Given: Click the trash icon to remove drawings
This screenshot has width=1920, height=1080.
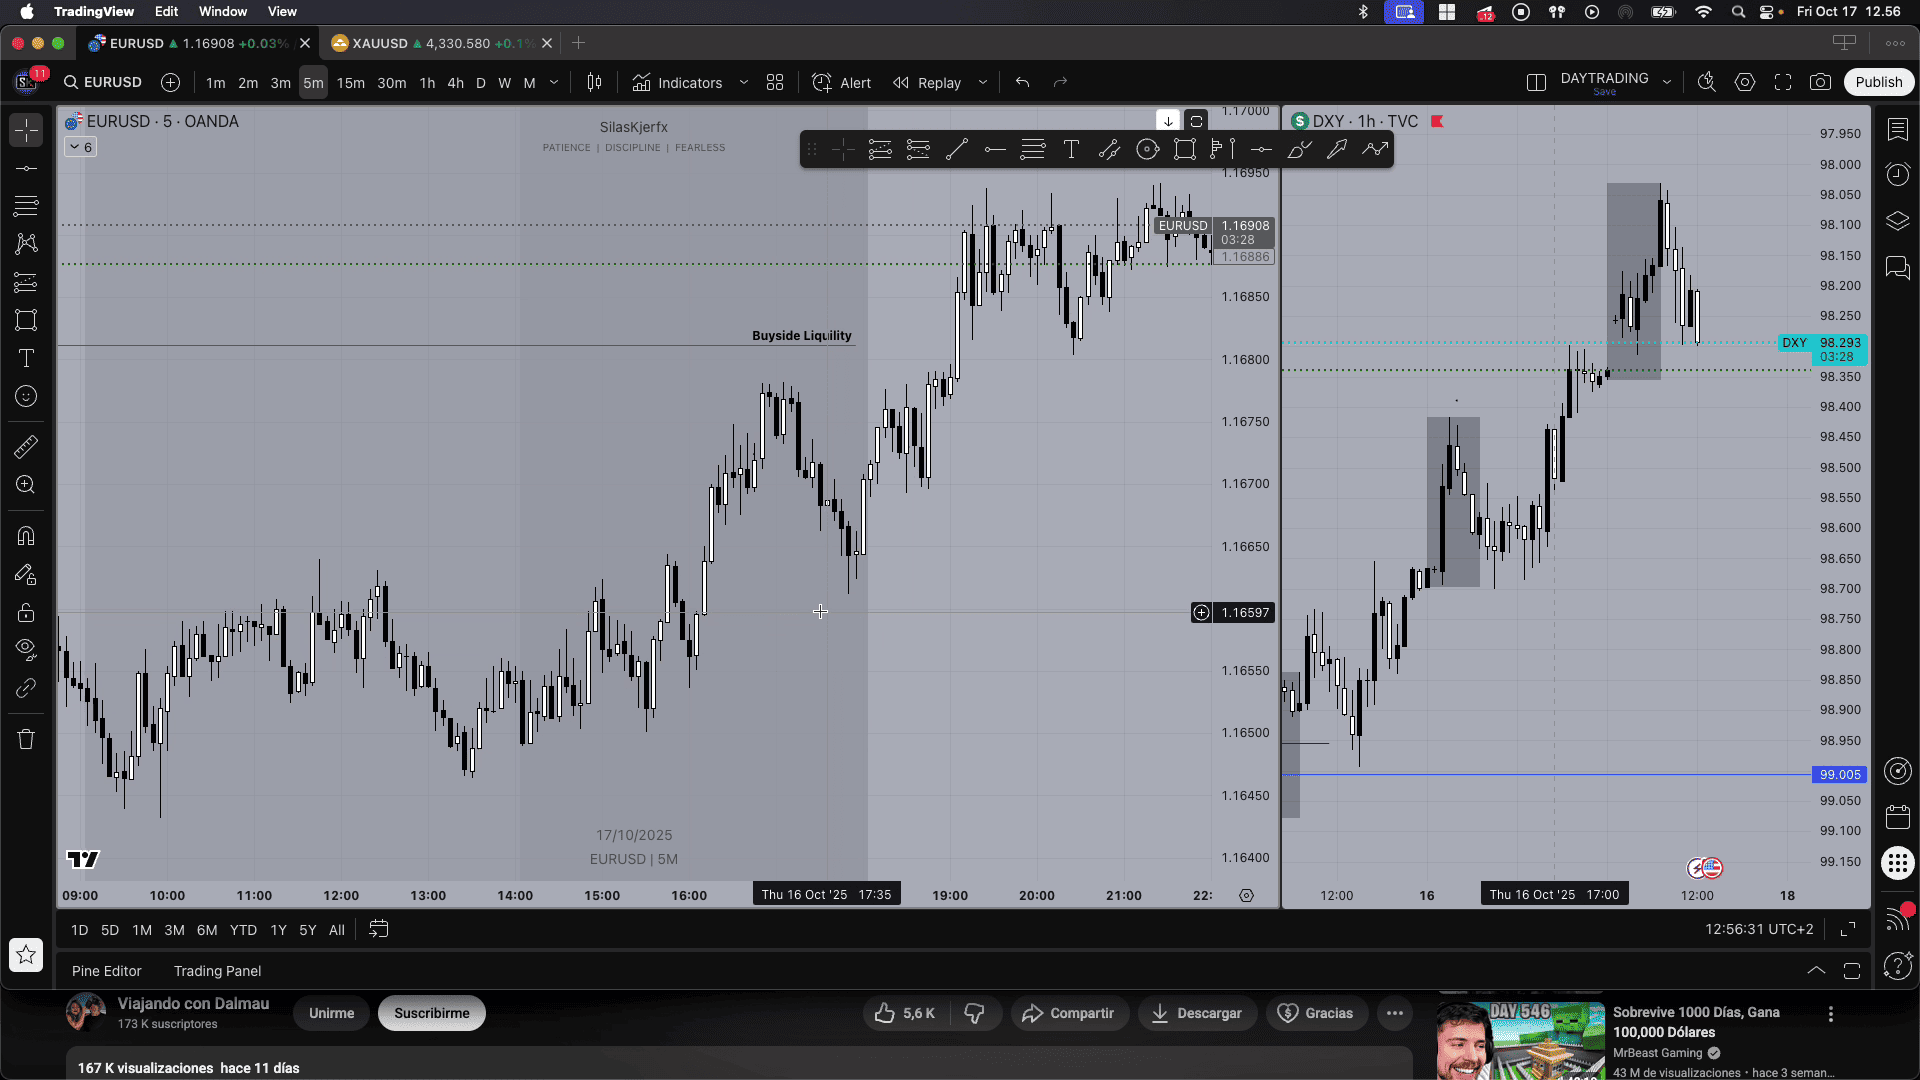Looking at the screenshot, I should [x=26, y=739].
